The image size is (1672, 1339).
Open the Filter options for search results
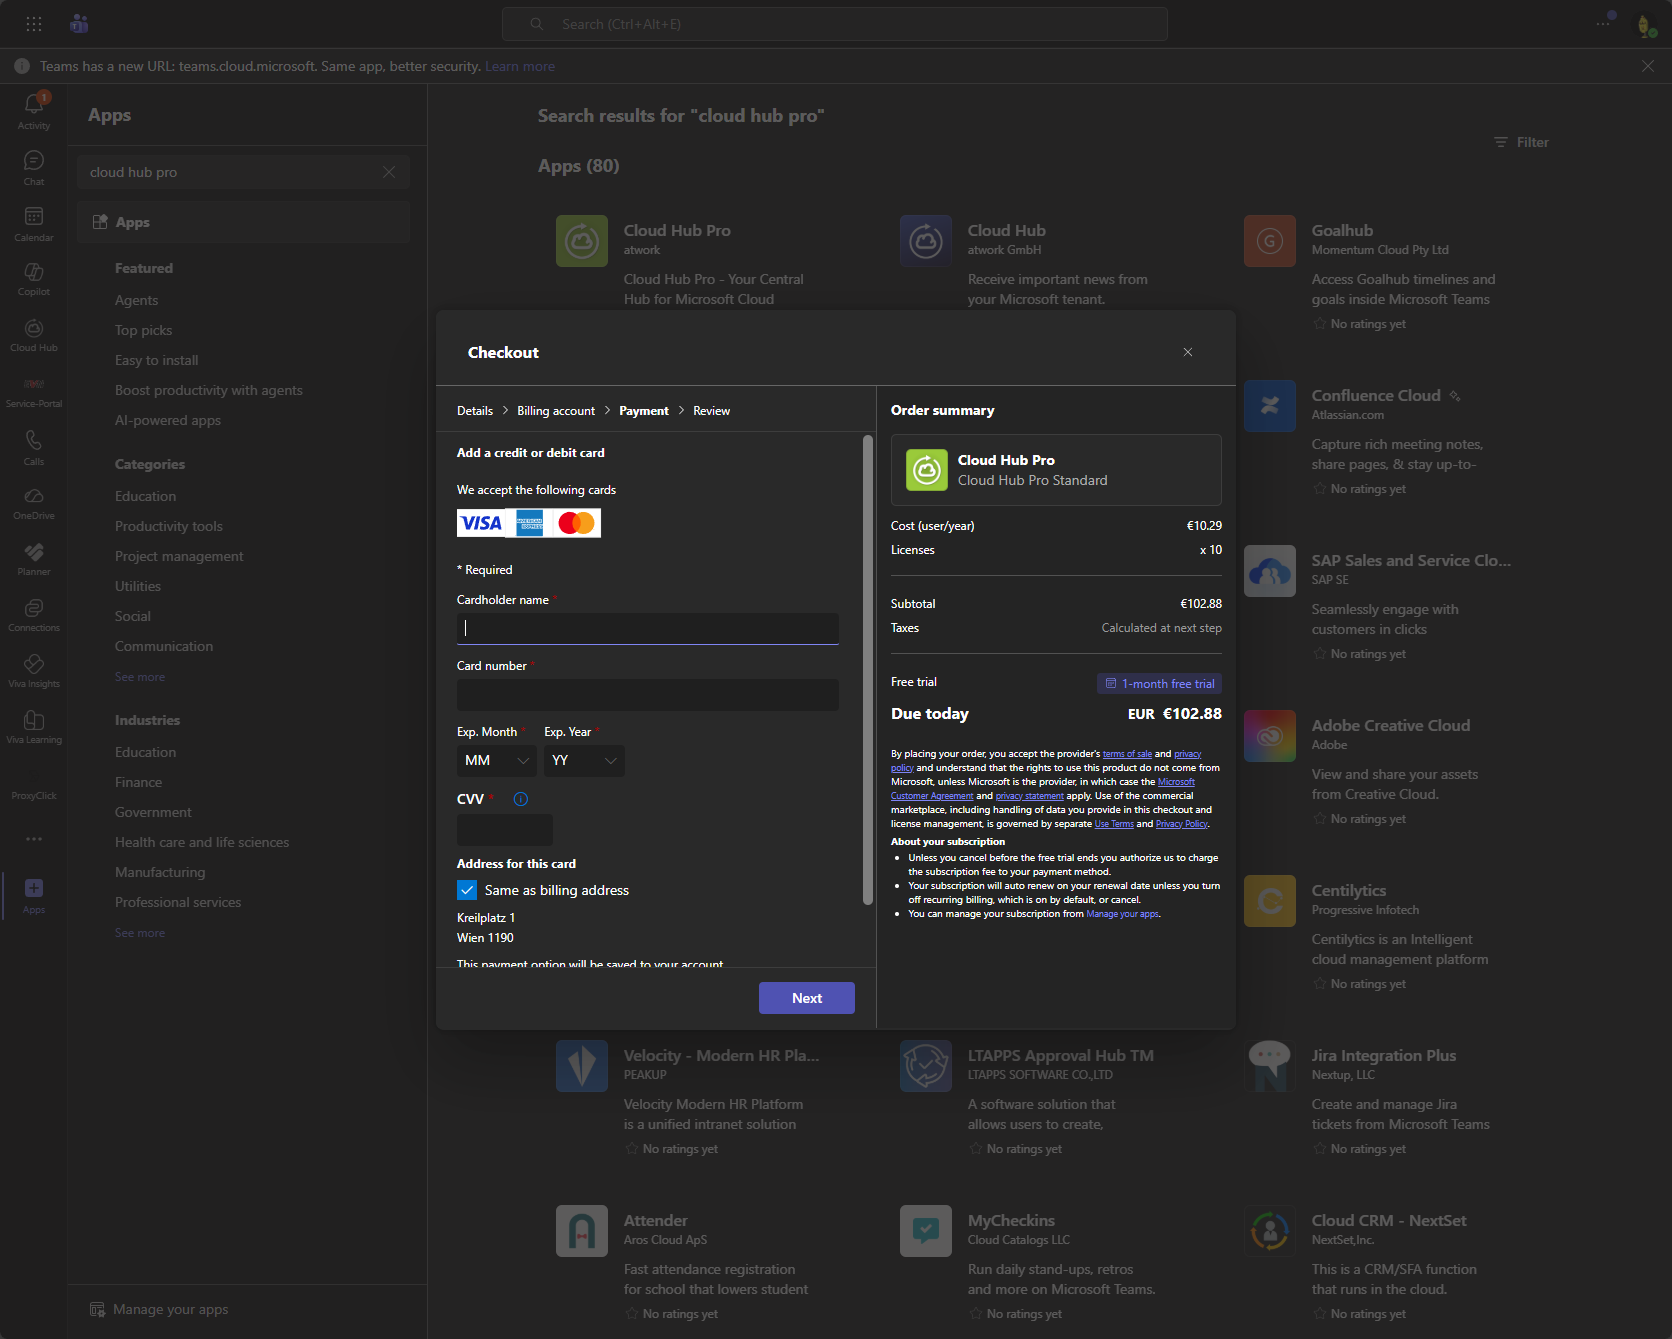pyautogui.click(x=1521, y=142)
